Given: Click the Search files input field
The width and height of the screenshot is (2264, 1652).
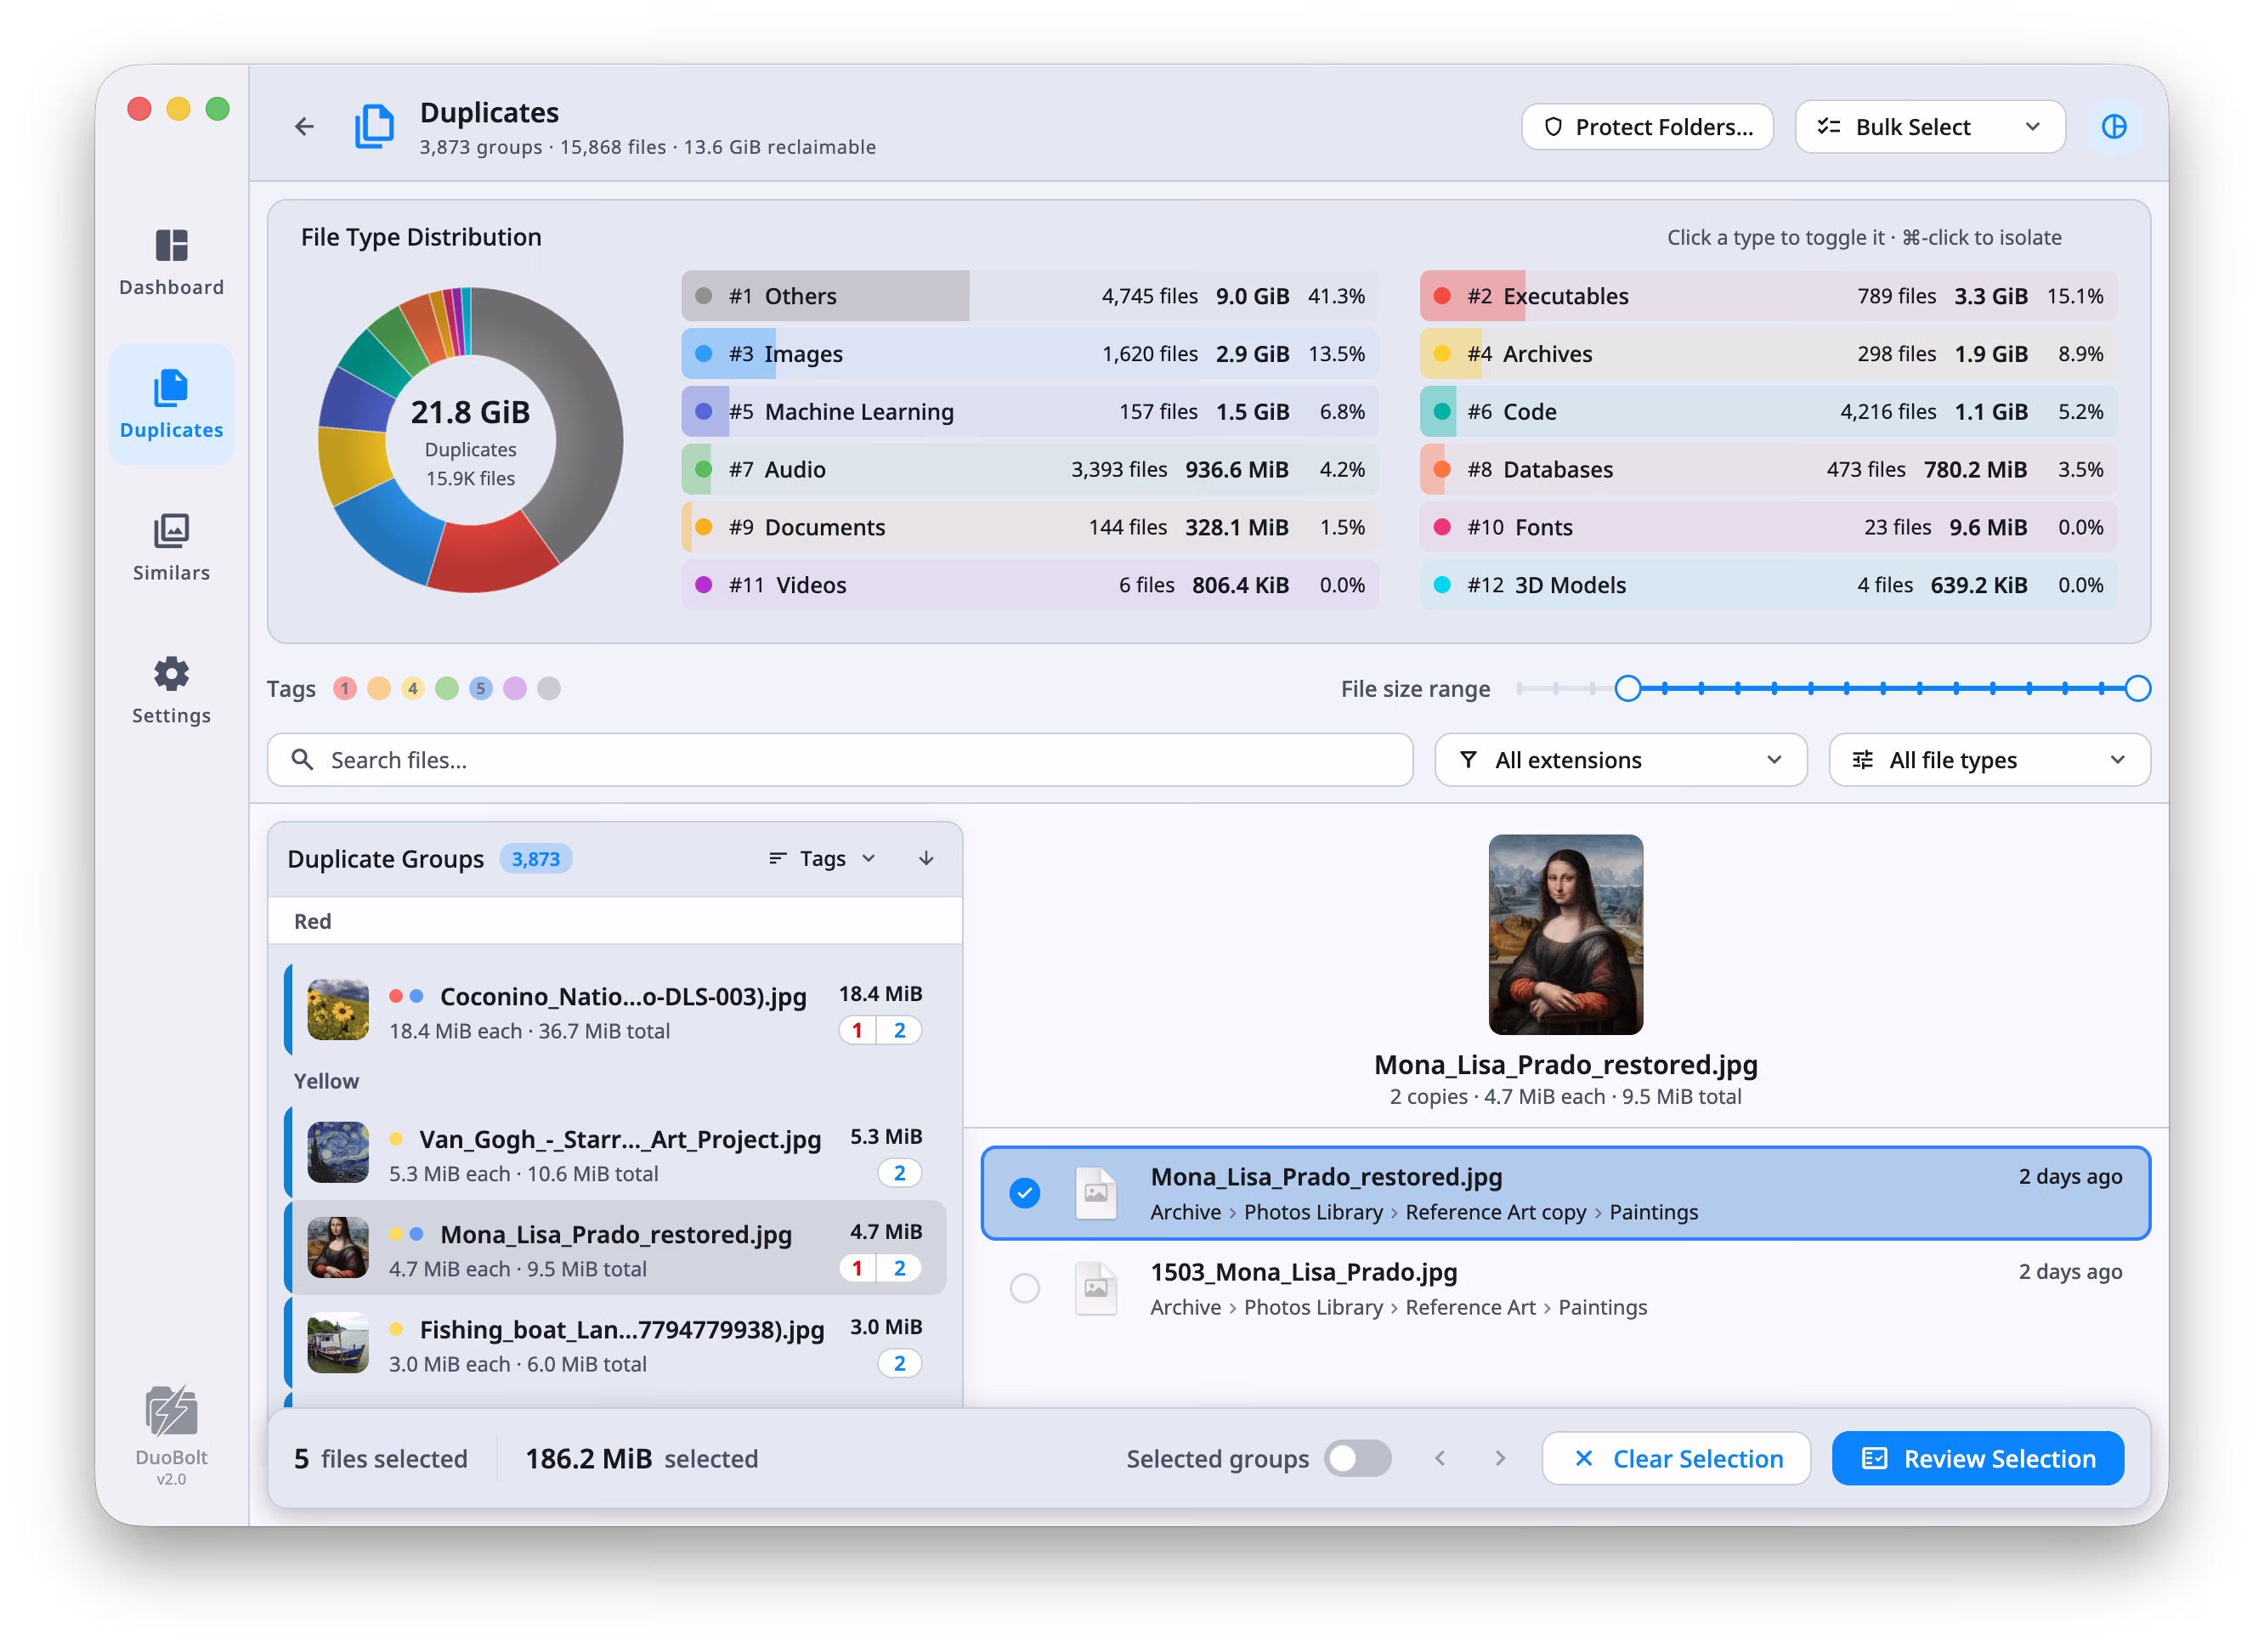Looking at the screenshot, I should point(840,760).
